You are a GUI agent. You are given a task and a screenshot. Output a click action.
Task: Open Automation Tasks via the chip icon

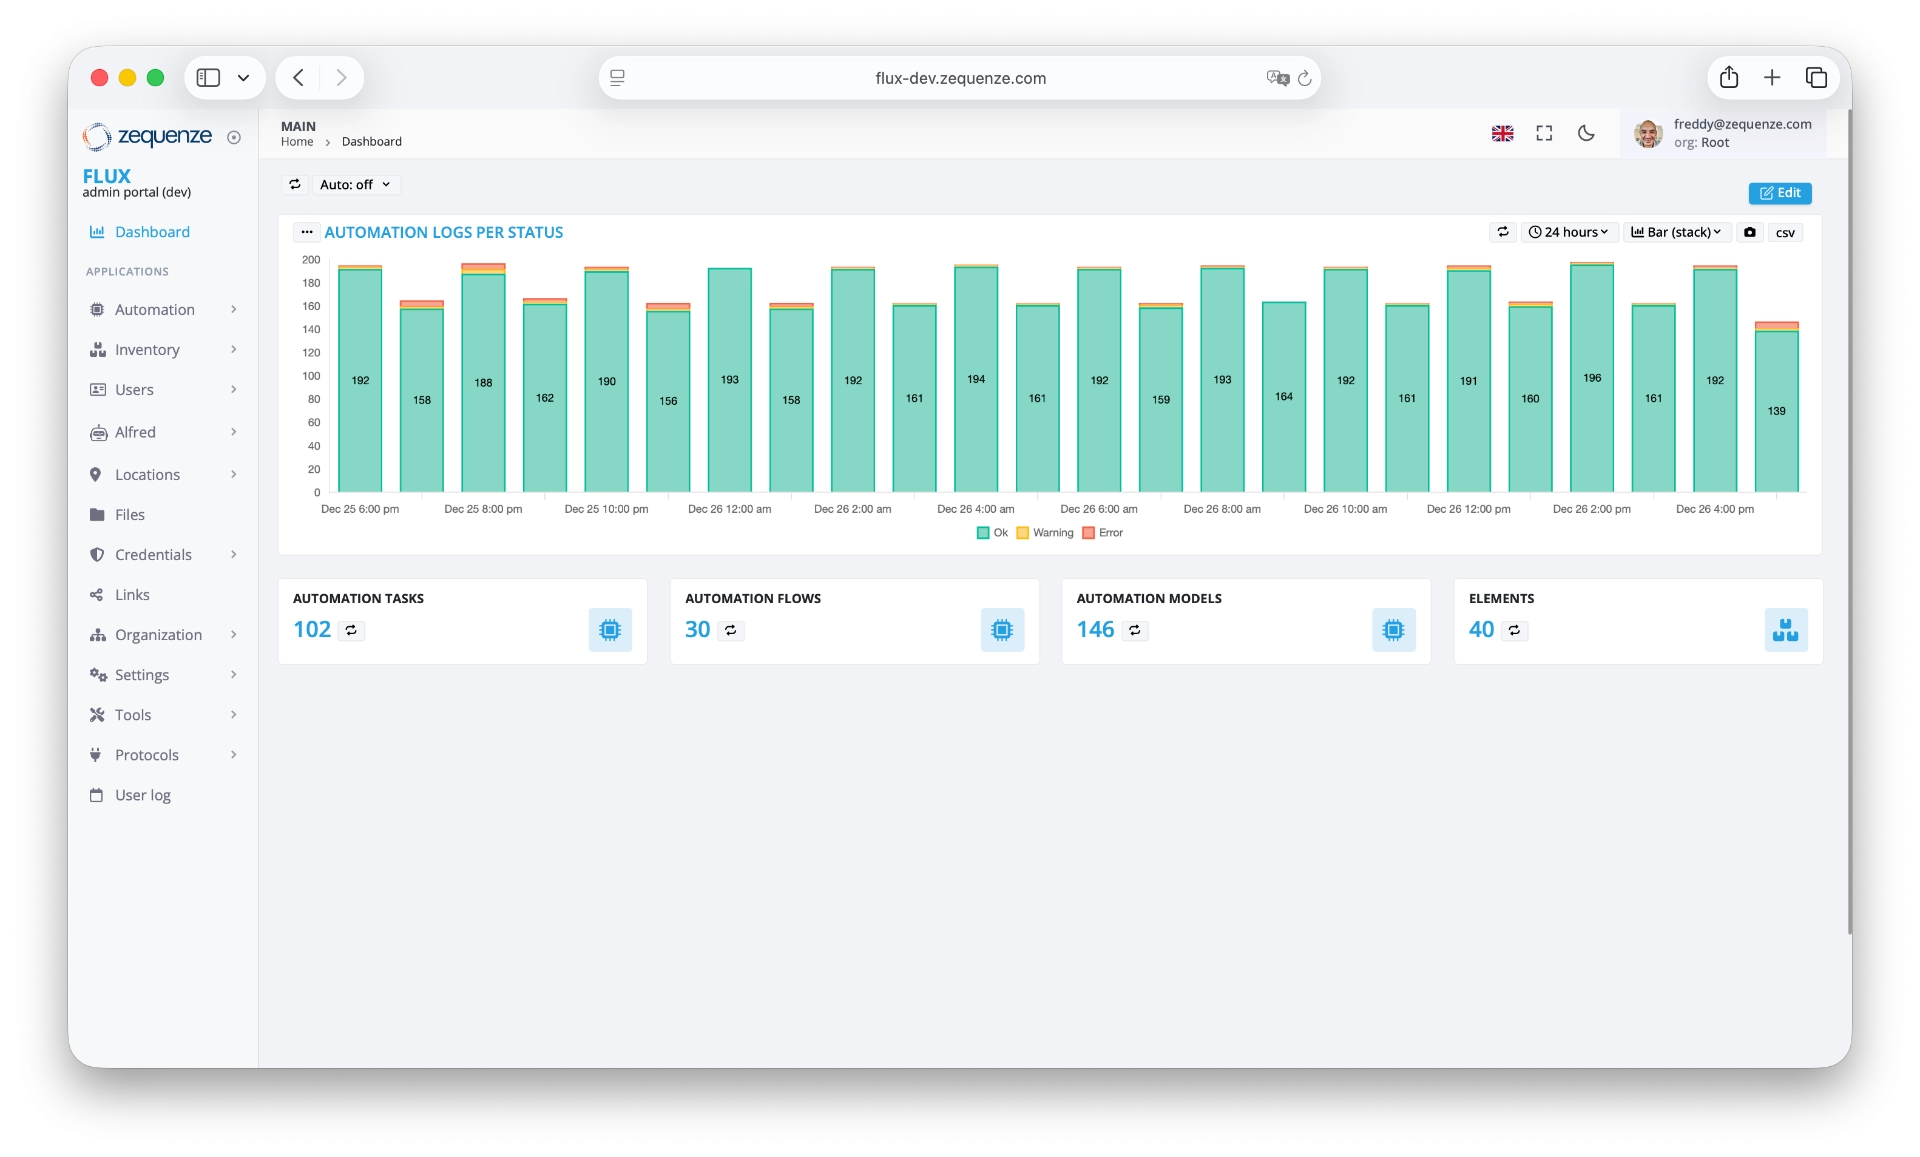pyautogui.click(x=609, y=629)
